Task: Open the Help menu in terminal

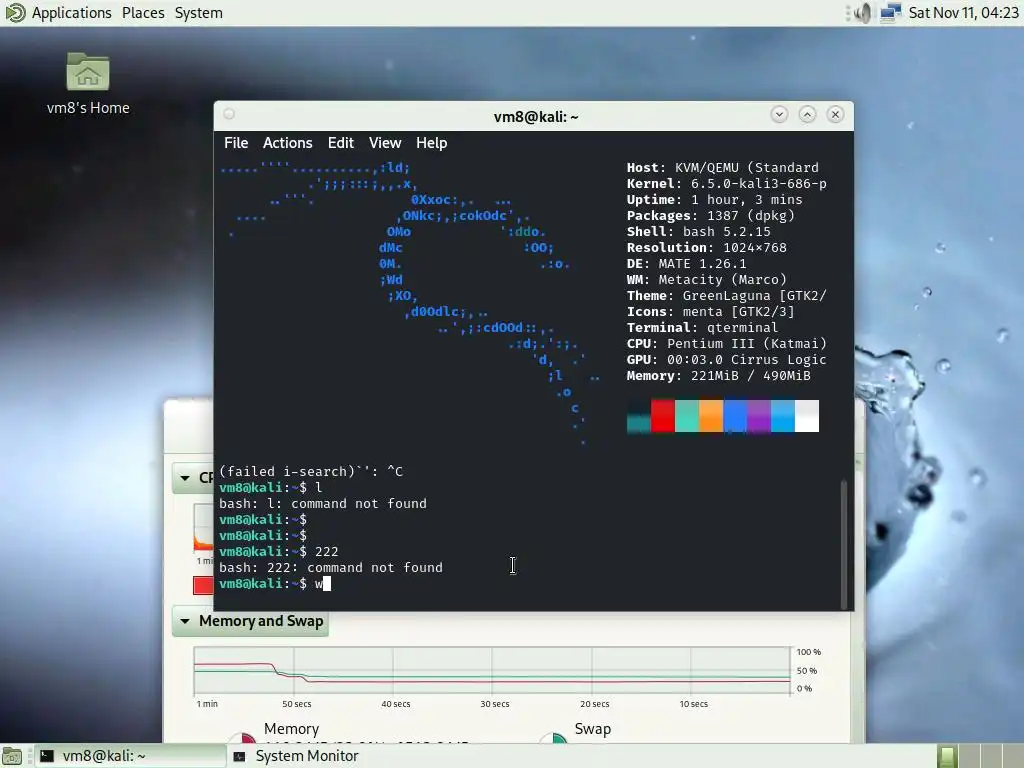Action: pyautogui.click(x=432, y=143)
